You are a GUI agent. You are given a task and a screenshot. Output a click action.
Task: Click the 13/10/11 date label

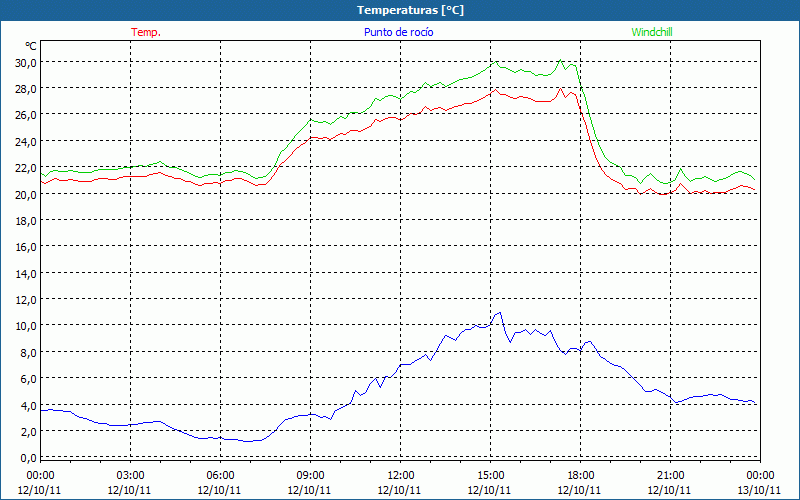tap(759, 490)
